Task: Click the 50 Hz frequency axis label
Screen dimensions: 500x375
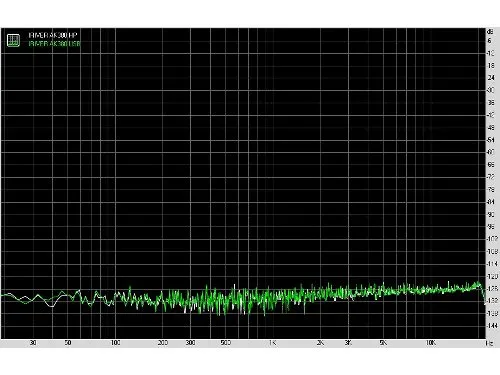Action: click(68, 343)
